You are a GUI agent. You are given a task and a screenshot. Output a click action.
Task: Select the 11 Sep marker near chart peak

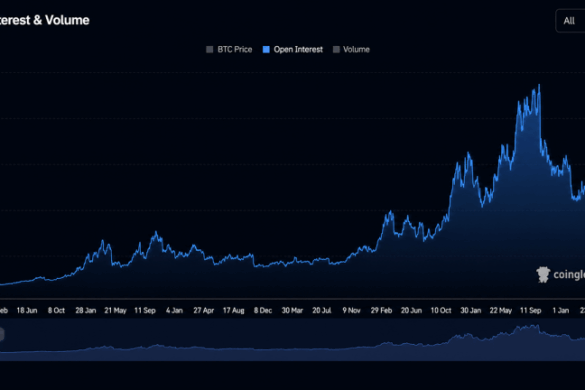pyautogui.click(x=531, y=311)
